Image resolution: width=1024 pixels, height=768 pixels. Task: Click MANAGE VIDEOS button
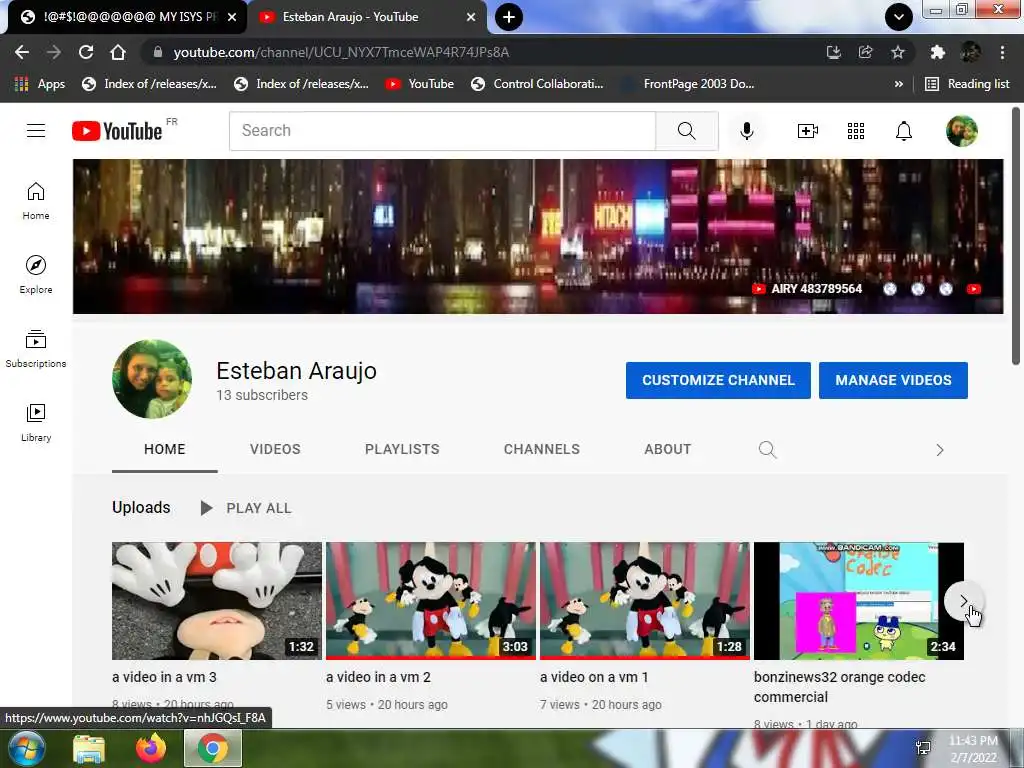point(893,380)
